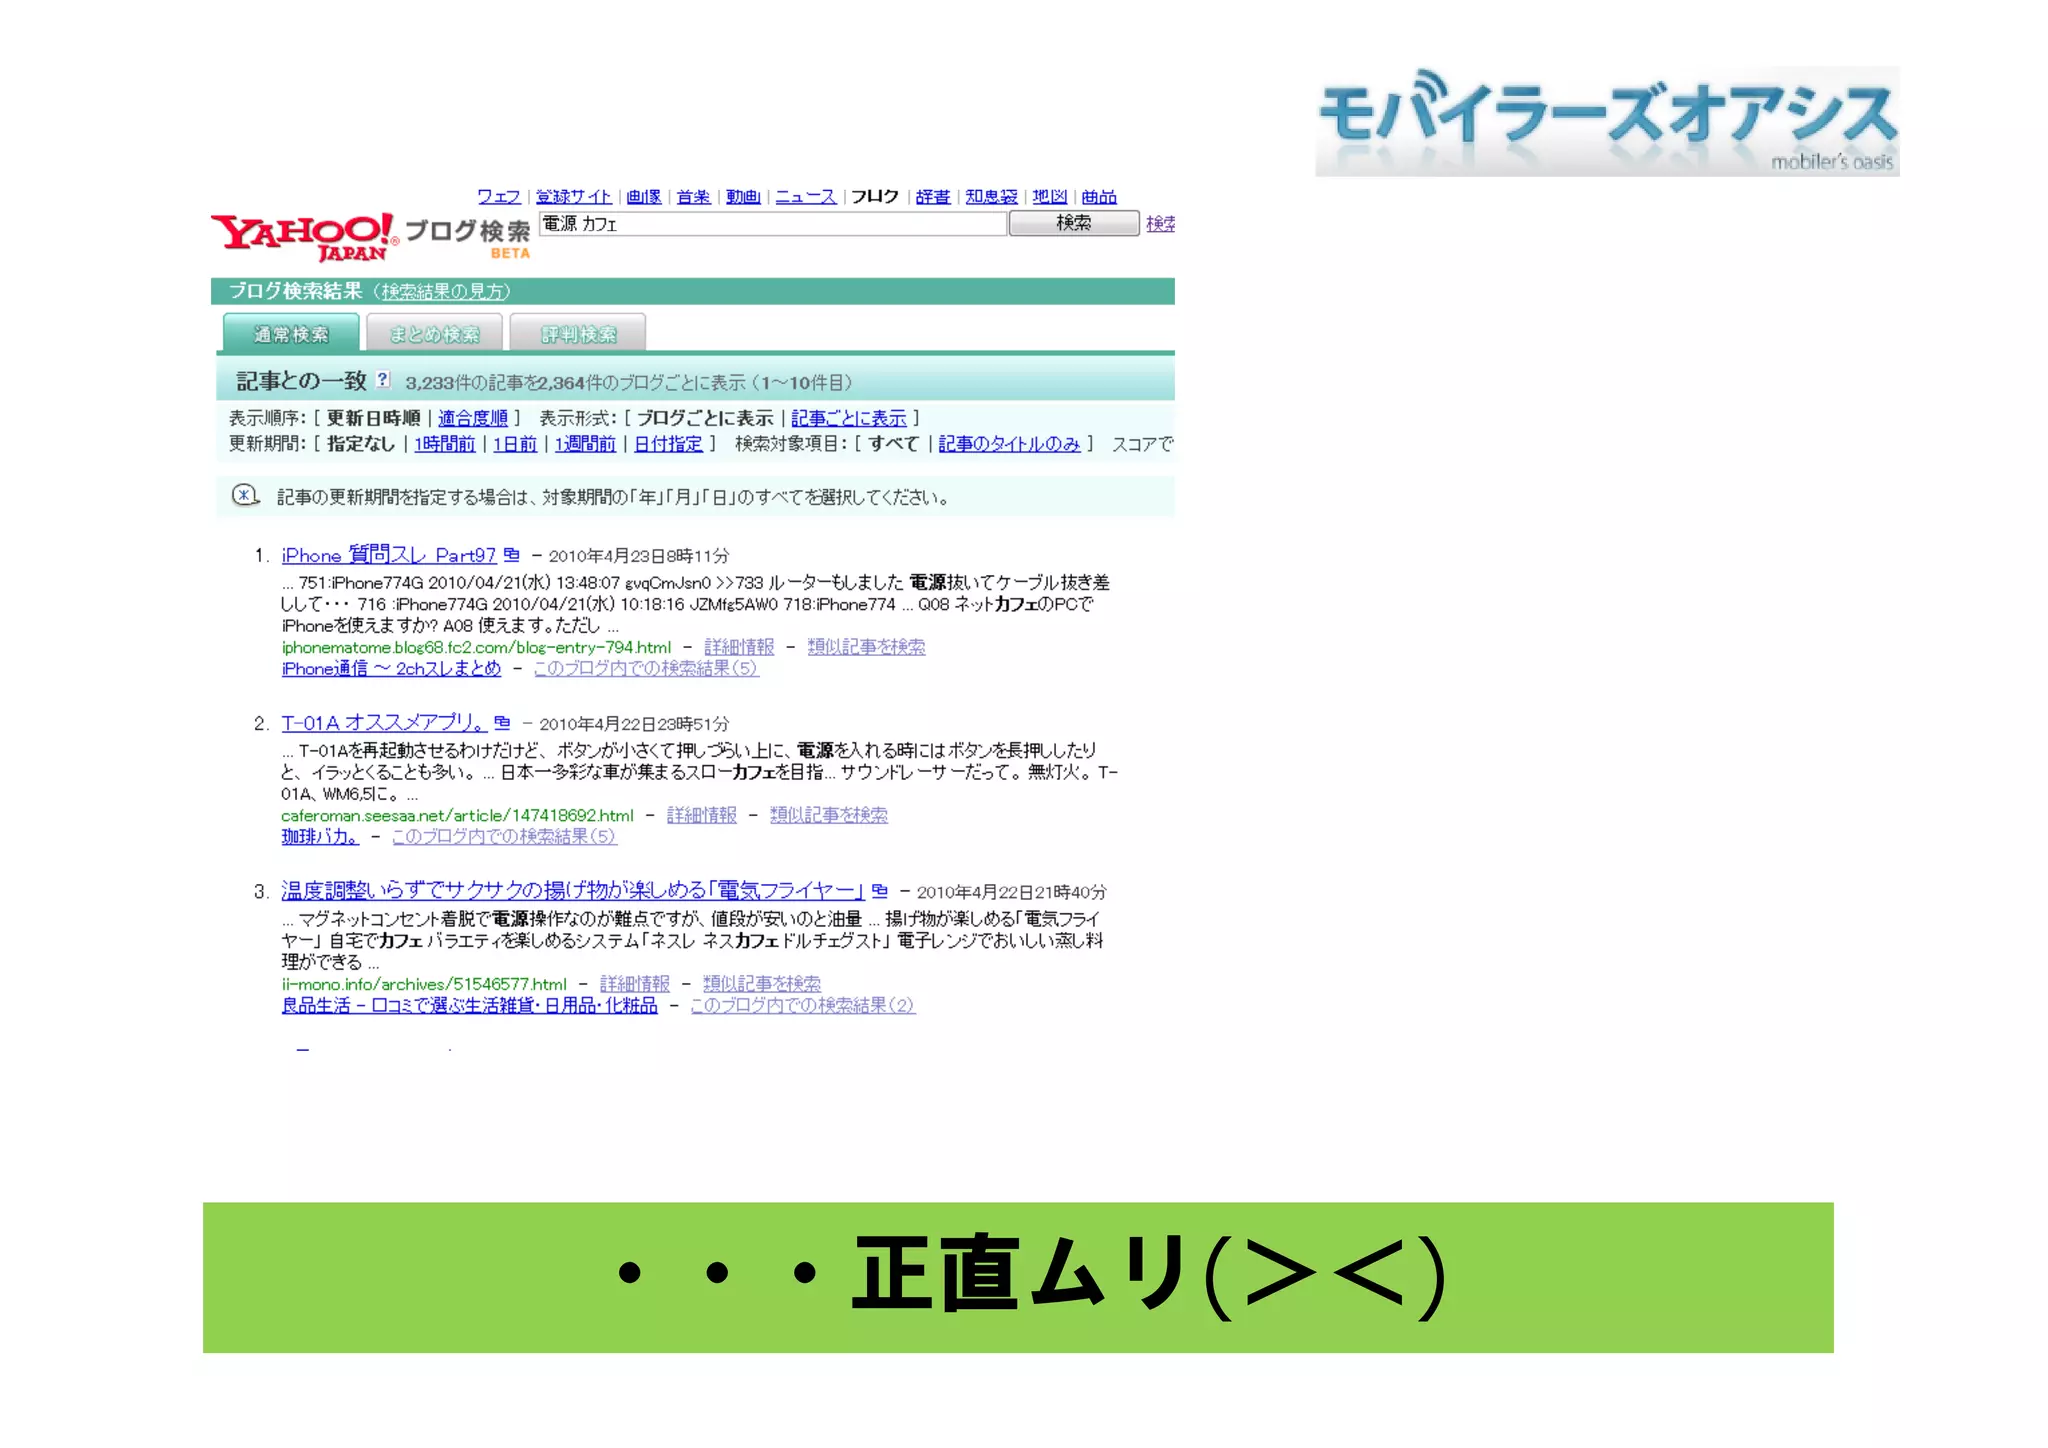Switch to 音楽 search
This screenshot has width=2048, height=1448.
693,197
